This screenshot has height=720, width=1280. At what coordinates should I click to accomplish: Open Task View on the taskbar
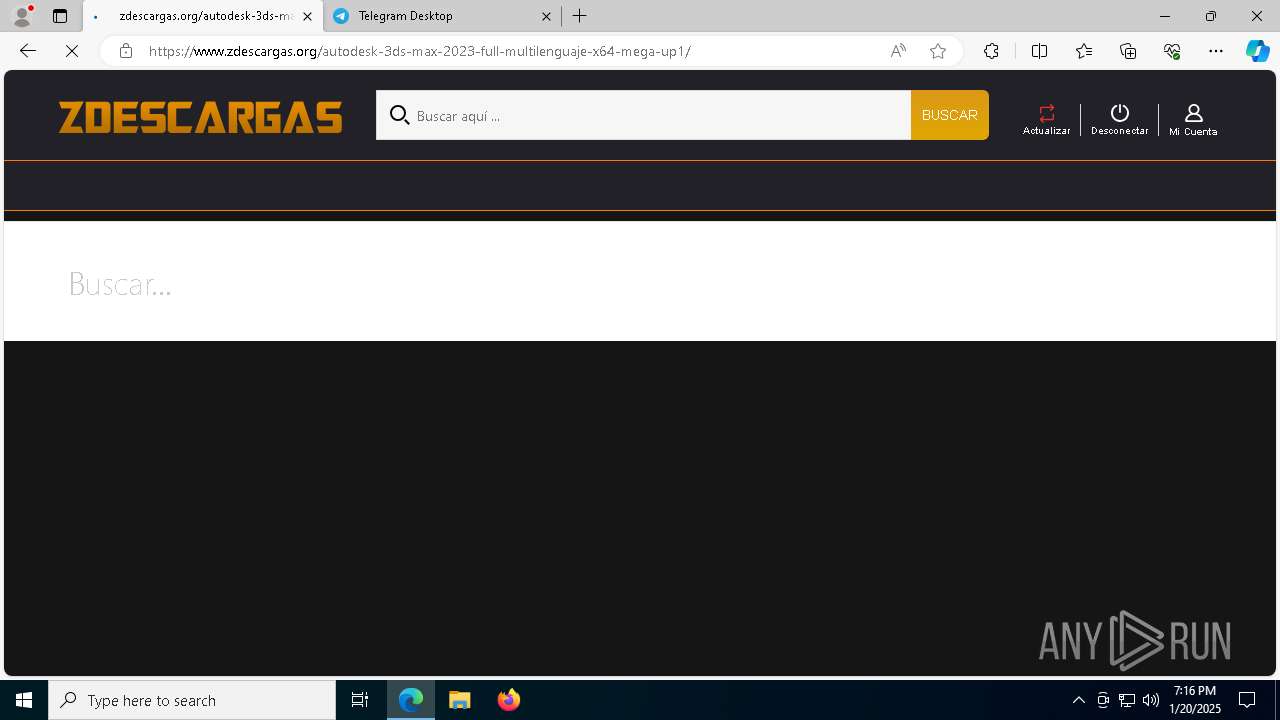click(360, 700)
